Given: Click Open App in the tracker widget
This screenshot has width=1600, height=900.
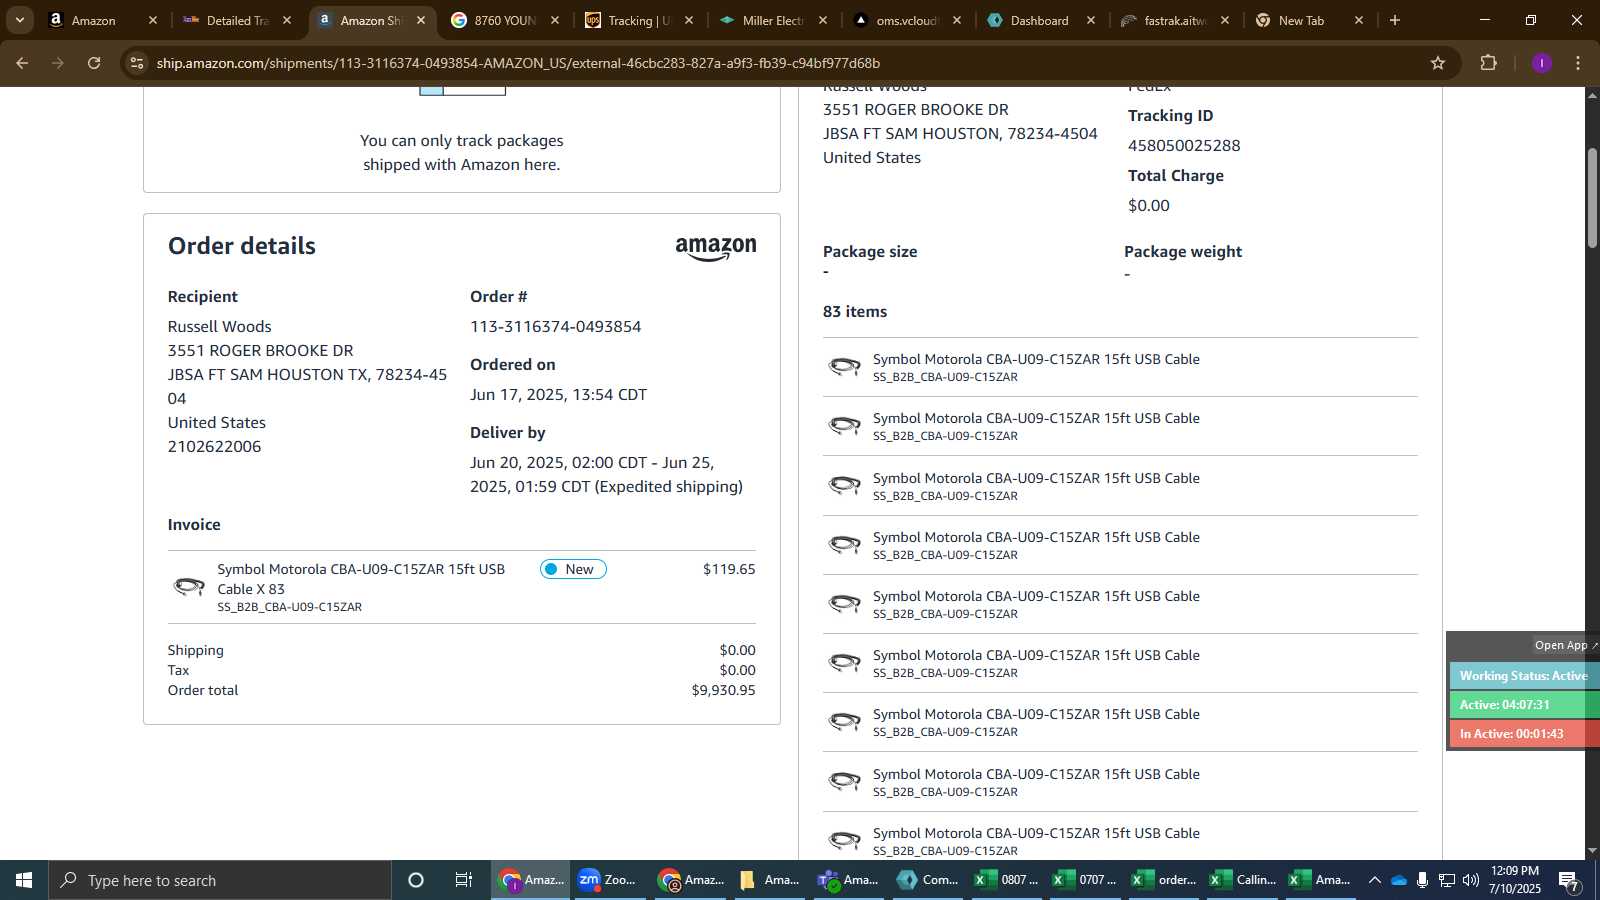Looking at the screenshot, I should tap(1565, 645).
